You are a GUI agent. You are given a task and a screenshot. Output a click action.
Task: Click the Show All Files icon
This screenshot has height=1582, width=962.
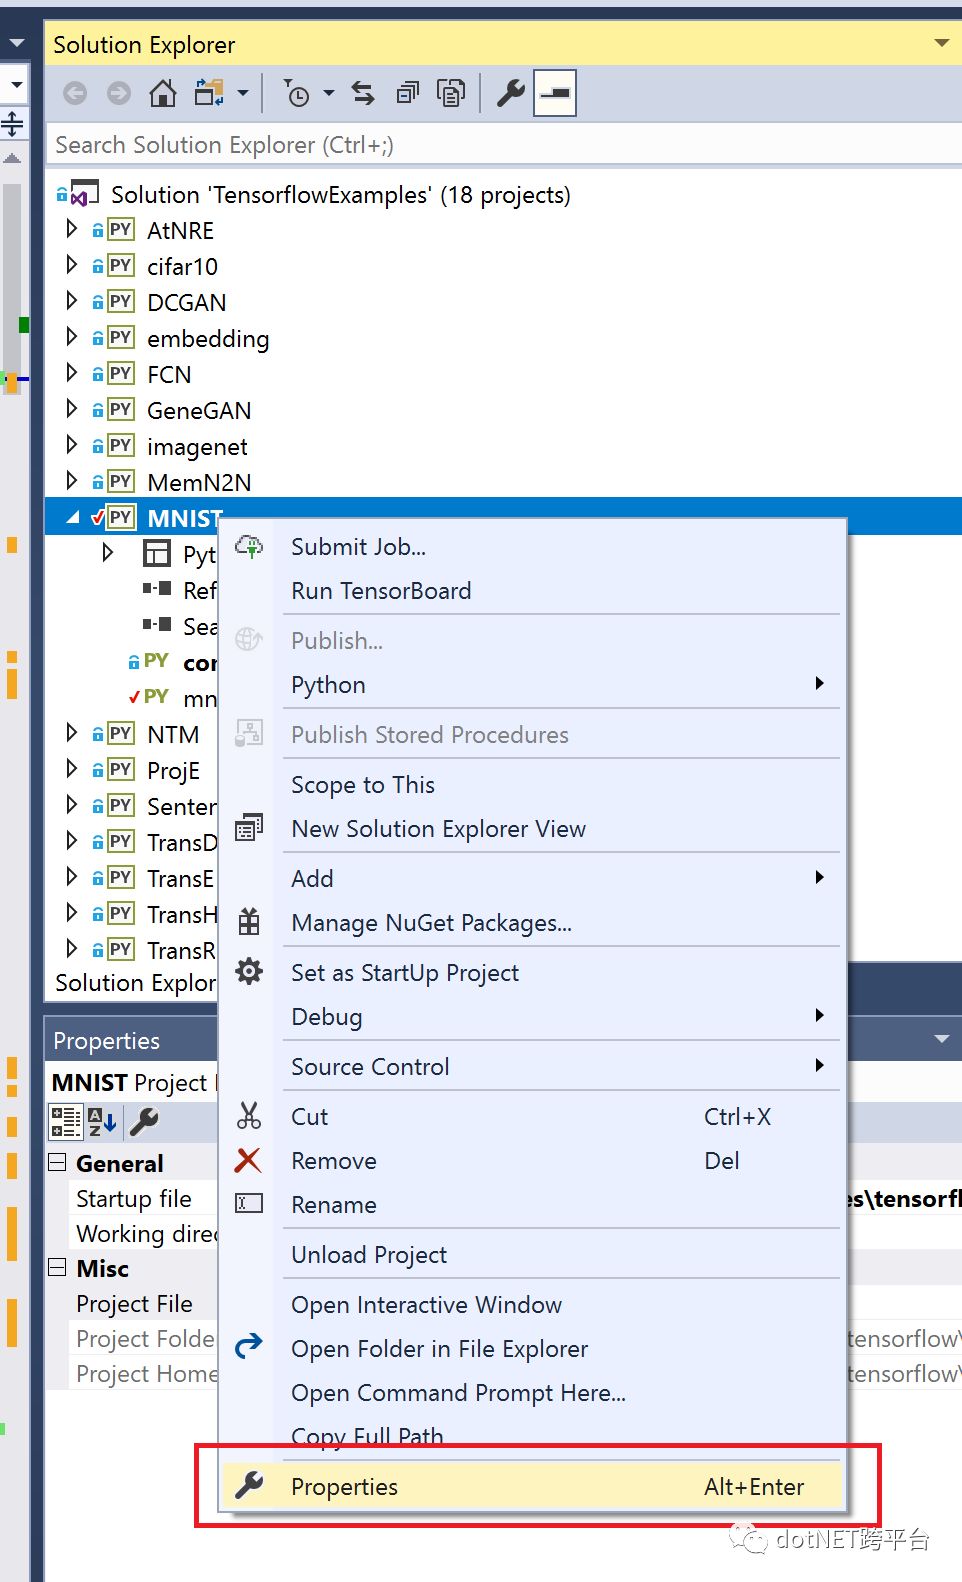tap(451, 94)
